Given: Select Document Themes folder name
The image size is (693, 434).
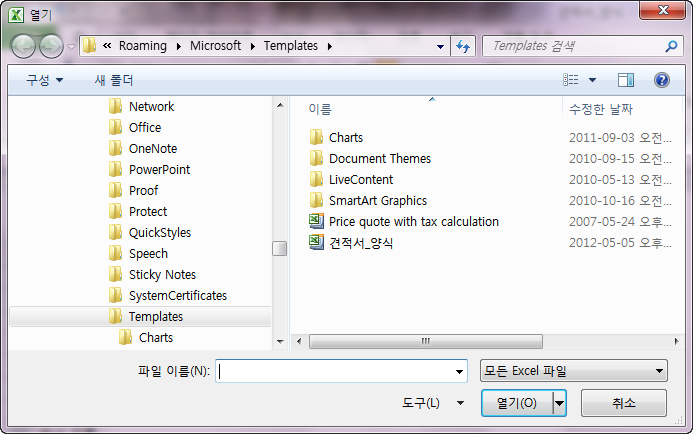Looking at the screenshot, I should coord(380,159).
